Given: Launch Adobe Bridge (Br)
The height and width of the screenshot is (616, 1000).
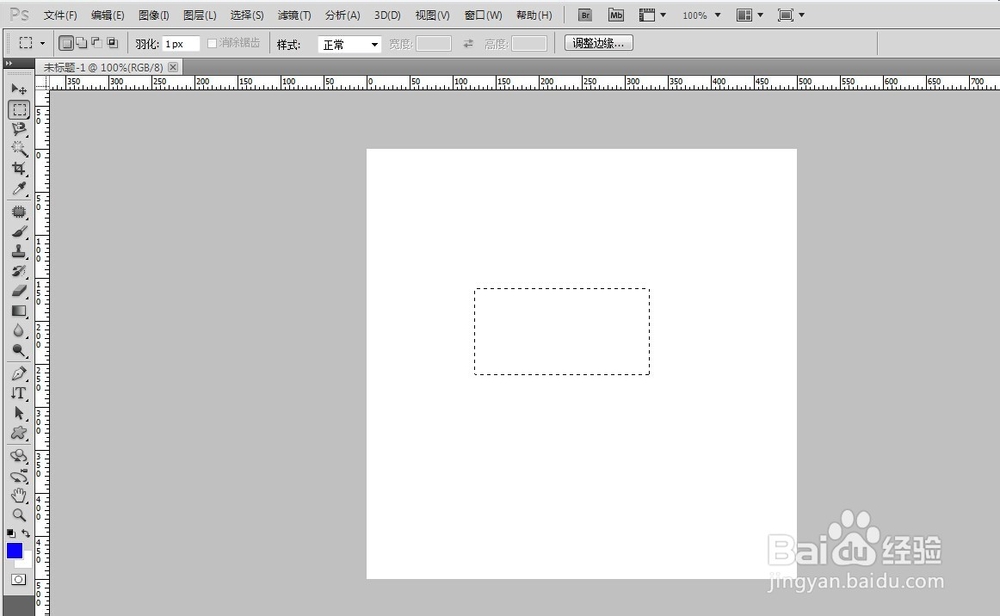Looking at the screenshot, I should tap(585, 15).
